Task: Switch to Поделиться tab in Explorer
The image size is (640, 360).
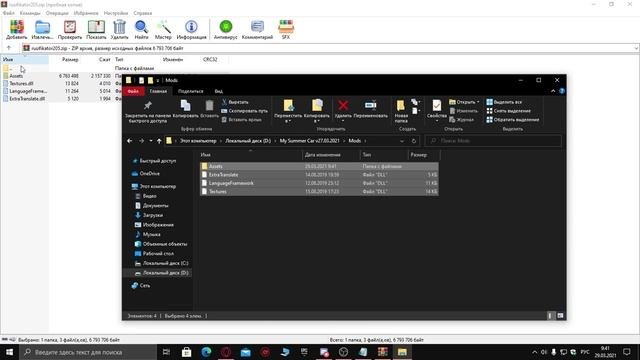Action: tap(191, 91)
